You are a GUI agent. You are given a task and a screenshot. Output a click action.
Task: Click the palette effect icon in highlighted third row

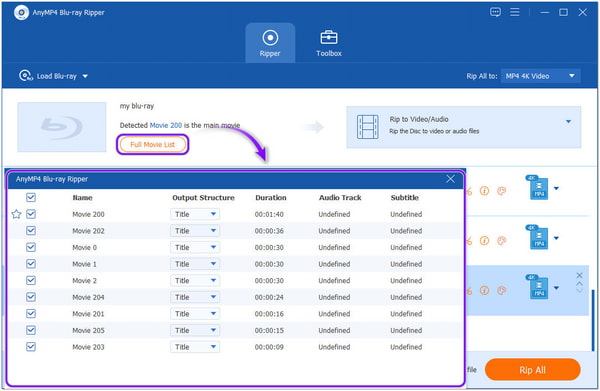[x=501, y=291]
